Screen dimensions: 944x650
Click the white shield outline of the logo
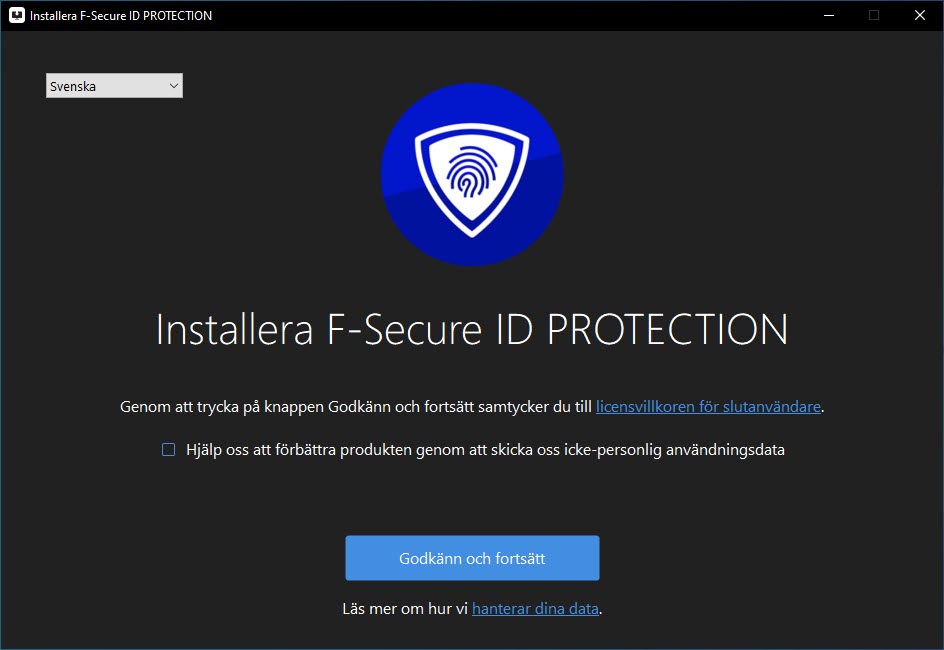[426, 160]
